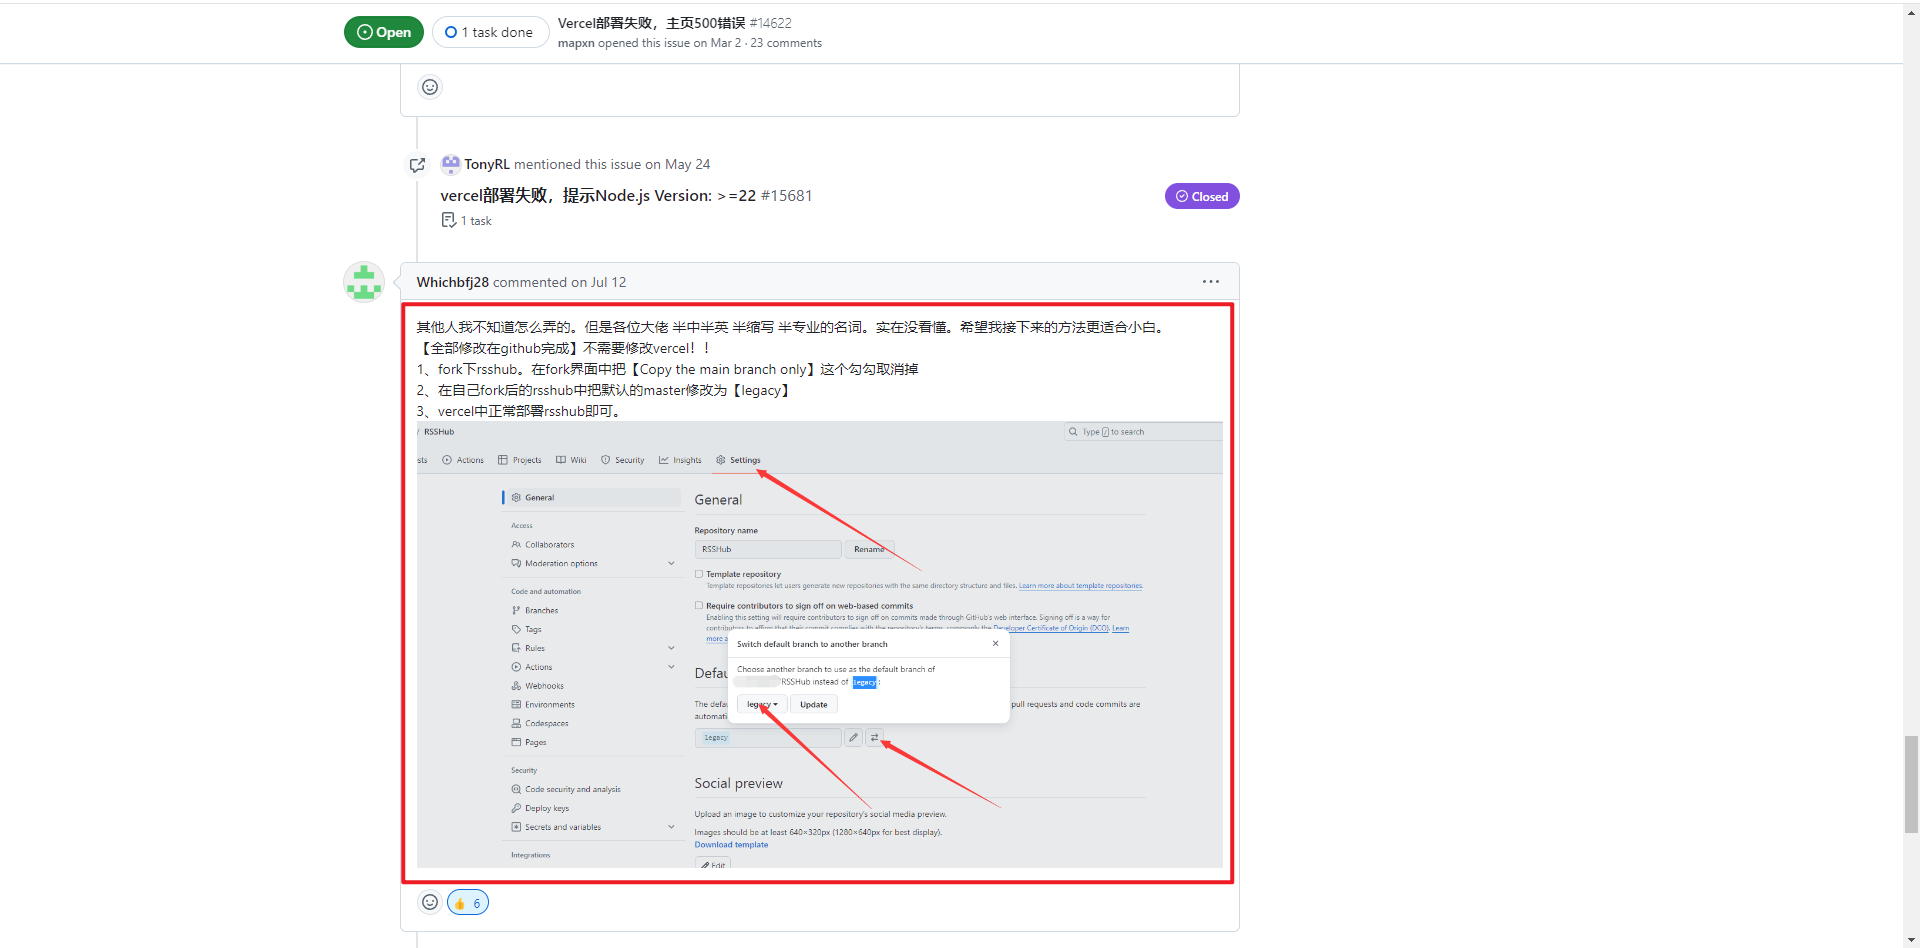The height and width of the screenshot is (948, 1920).
Task: Select the line "【全部修改在github完成】不需要修改vercel！！"
Action: 565,348
